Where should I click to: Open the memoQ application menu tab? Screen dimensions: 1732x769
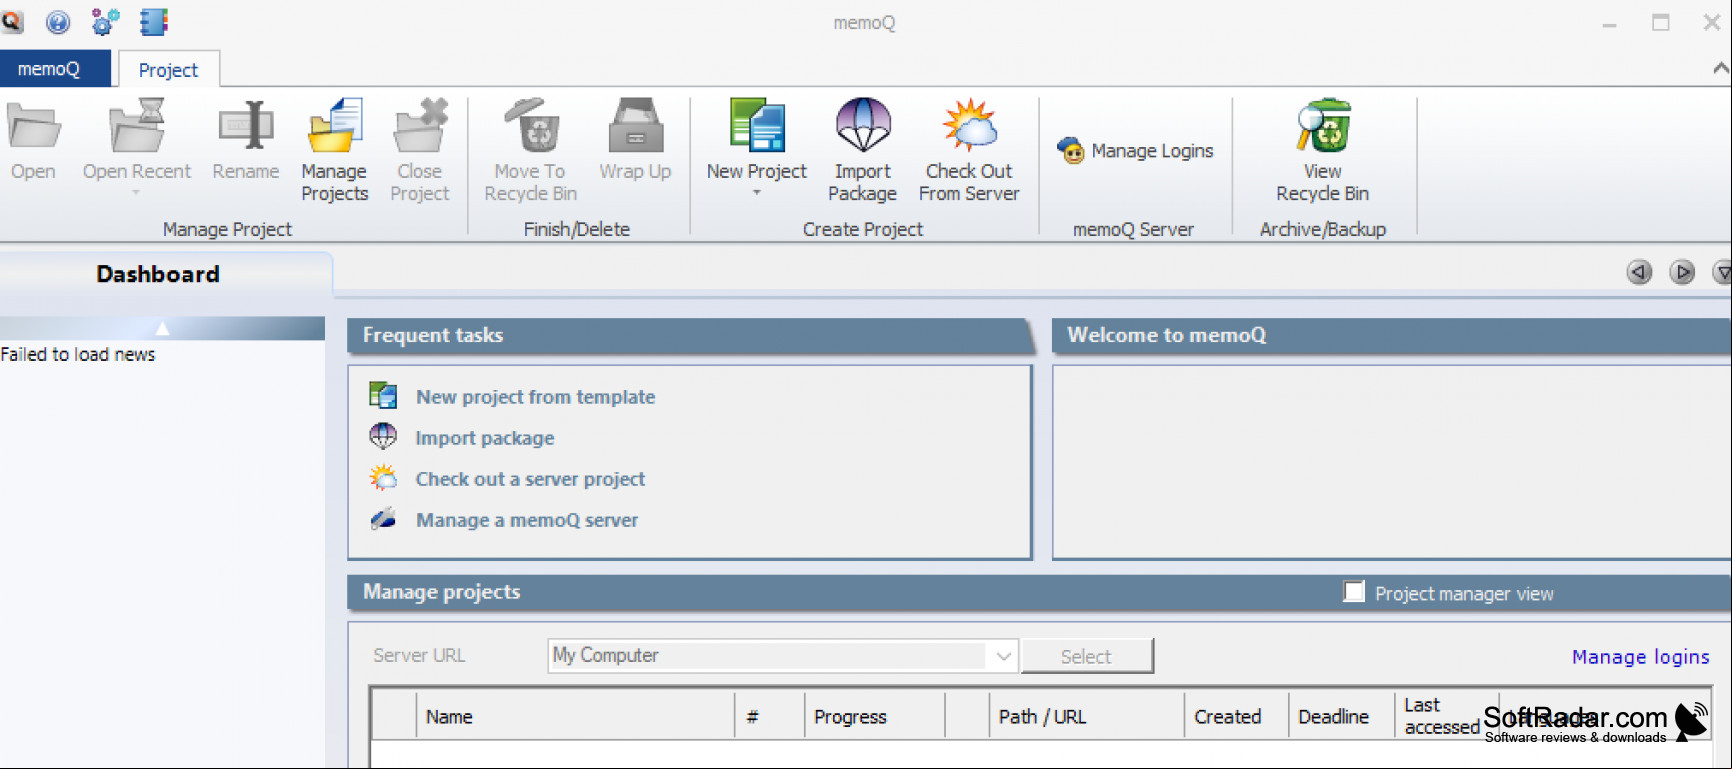[55, 69]
